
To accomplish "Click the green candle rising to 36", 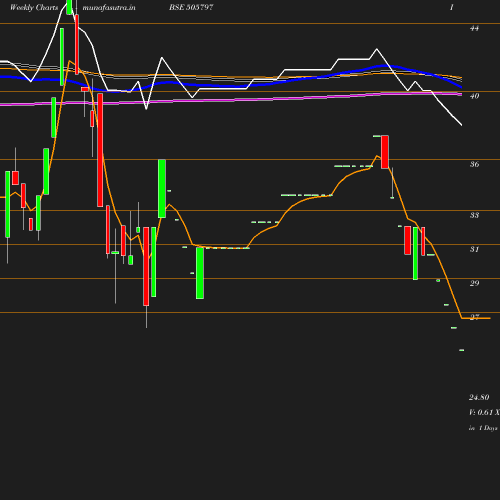I will point(162,189).
